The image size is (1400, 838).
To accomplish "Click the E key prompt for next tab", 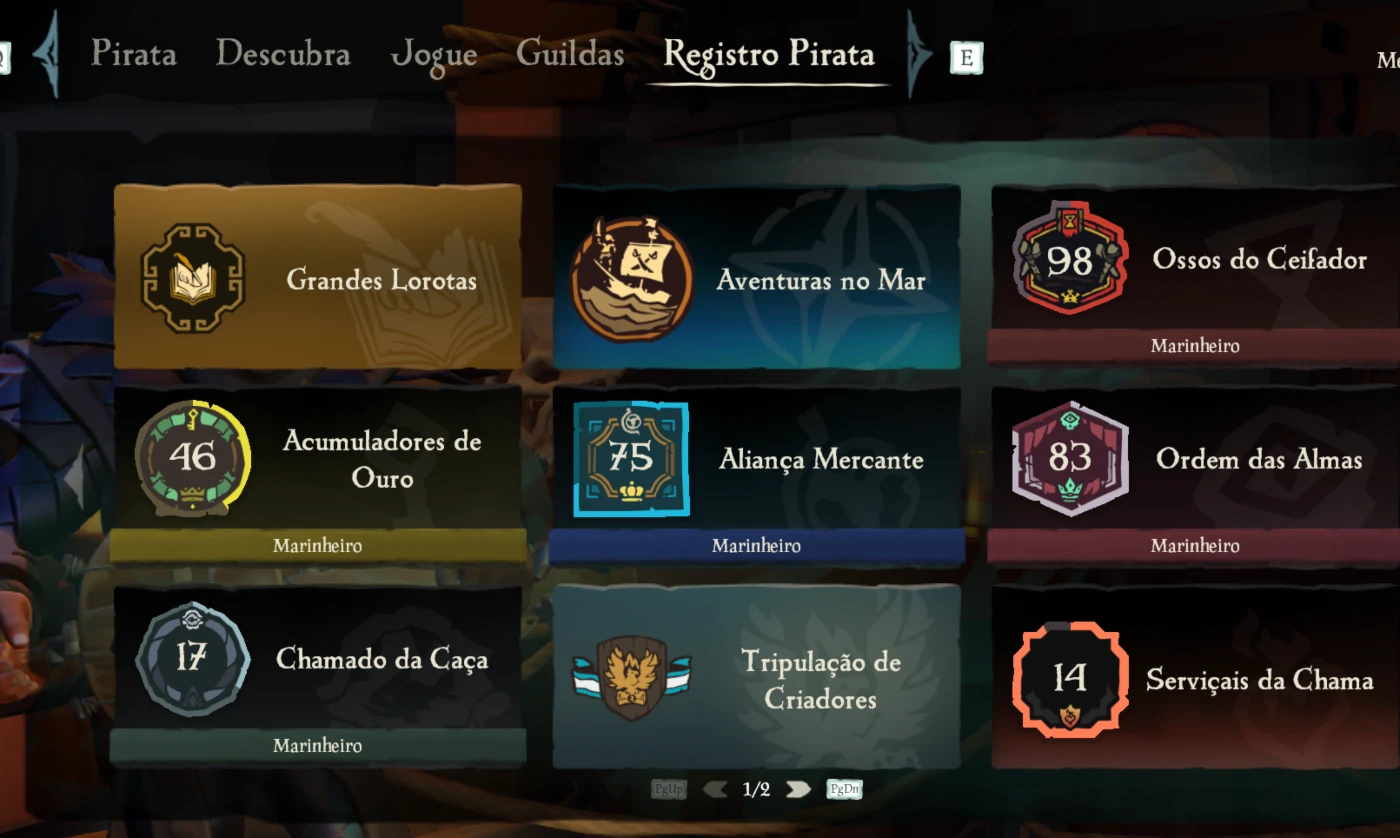I will (x=966, y=58).
